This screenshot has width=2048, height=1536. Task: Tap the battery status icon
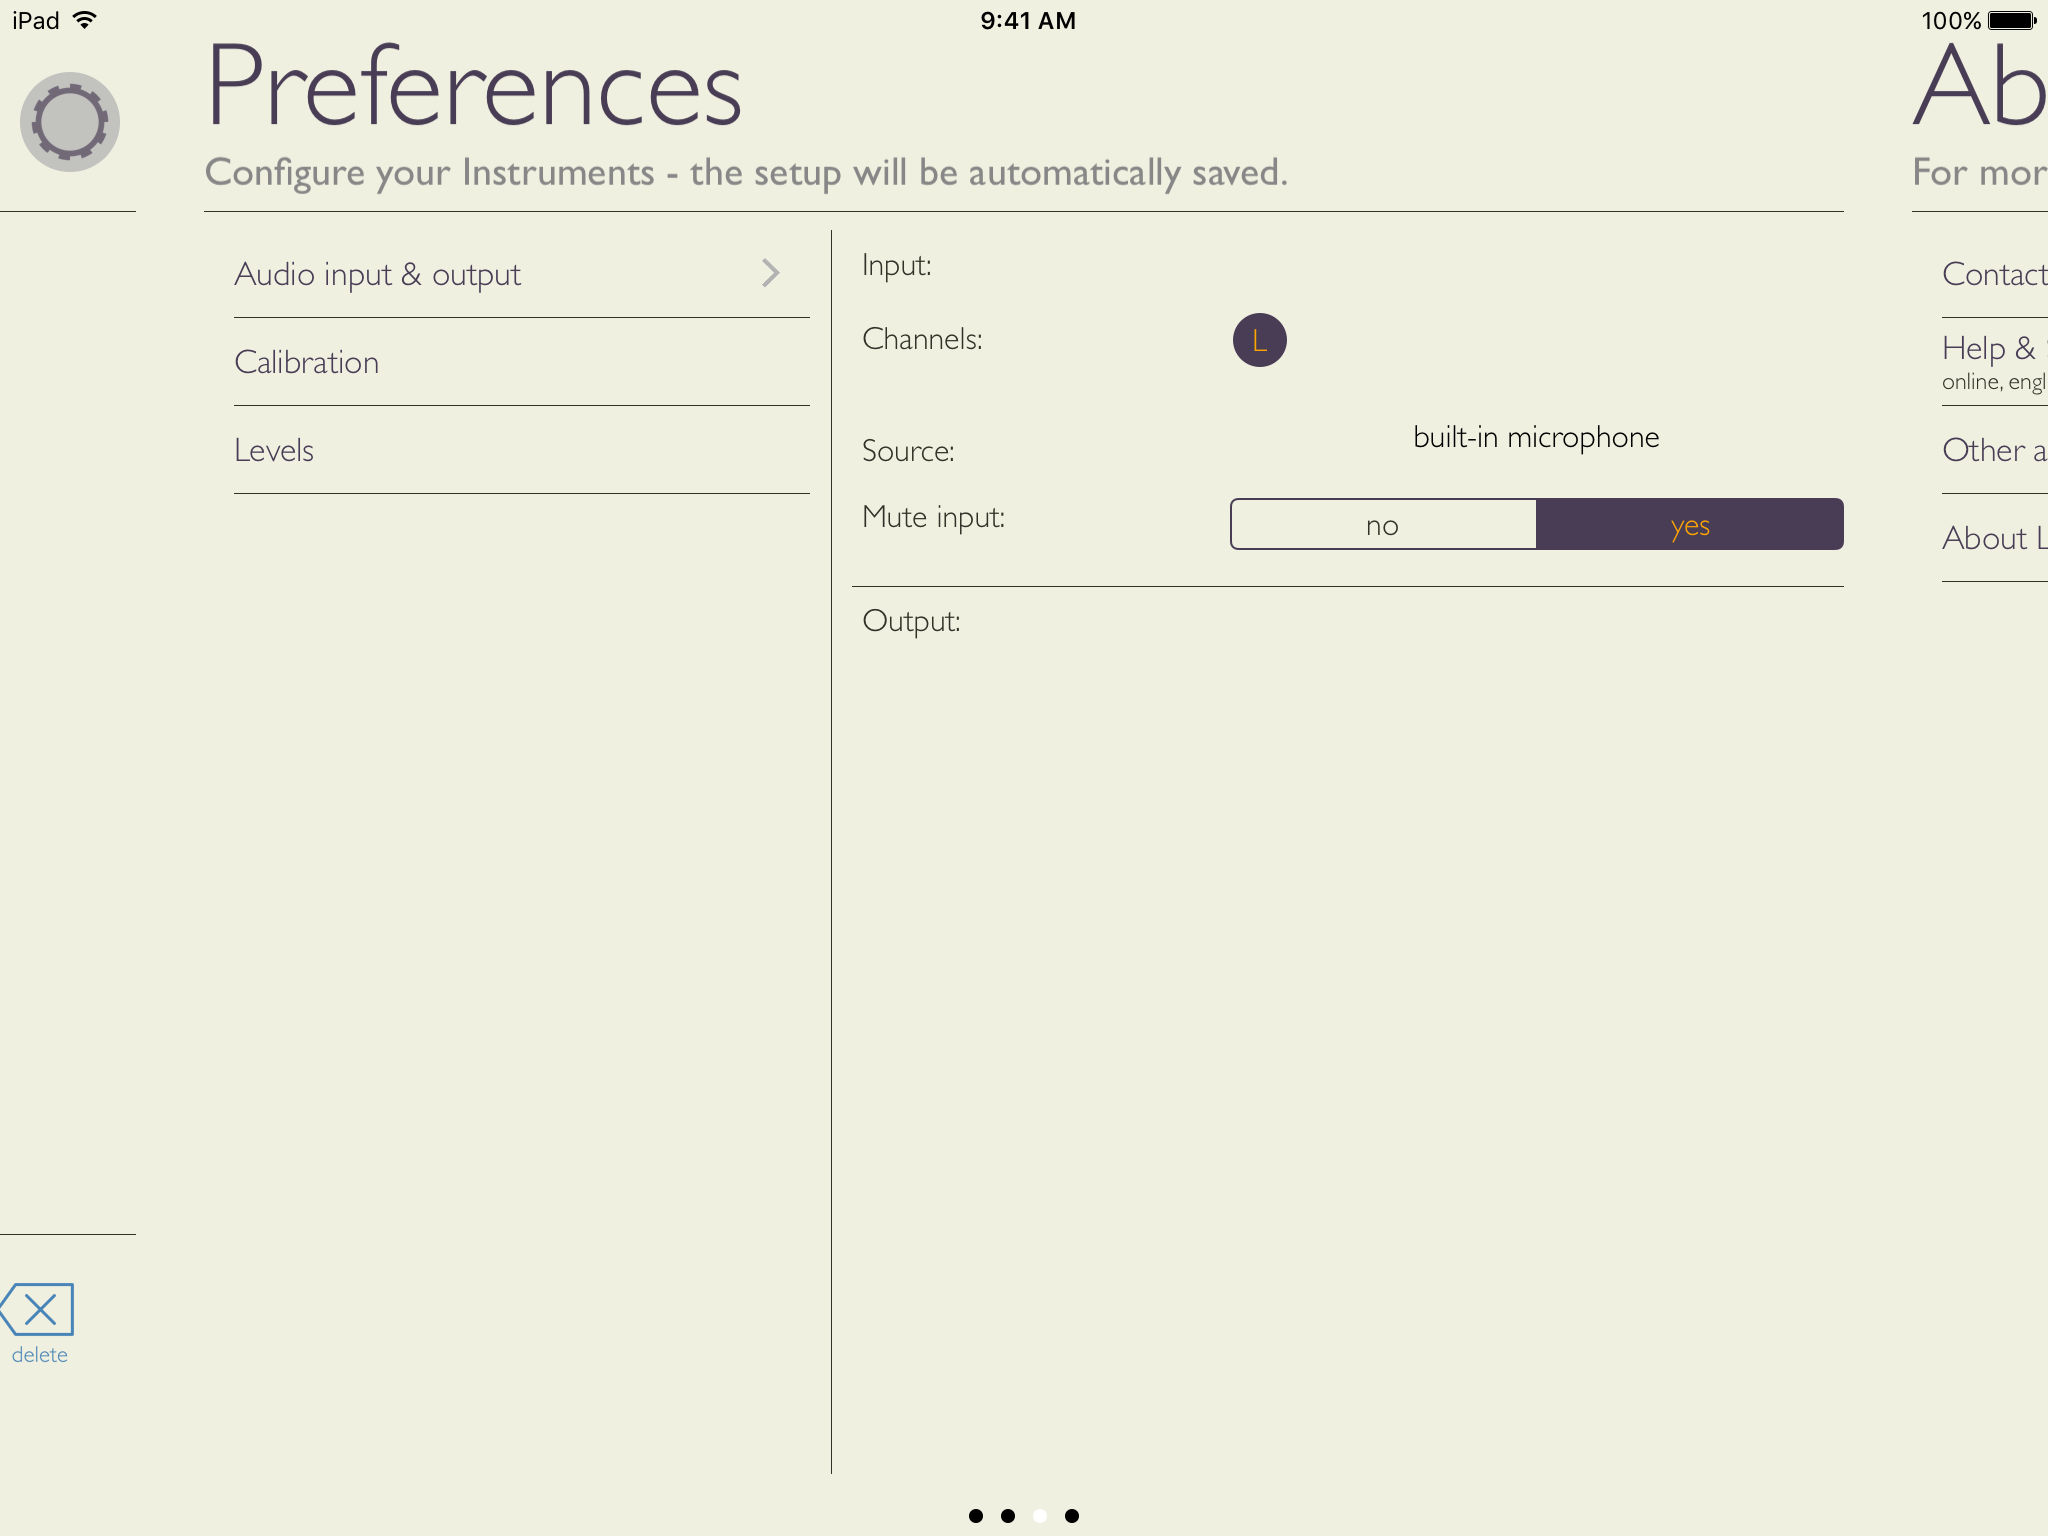click(2012, 20)
